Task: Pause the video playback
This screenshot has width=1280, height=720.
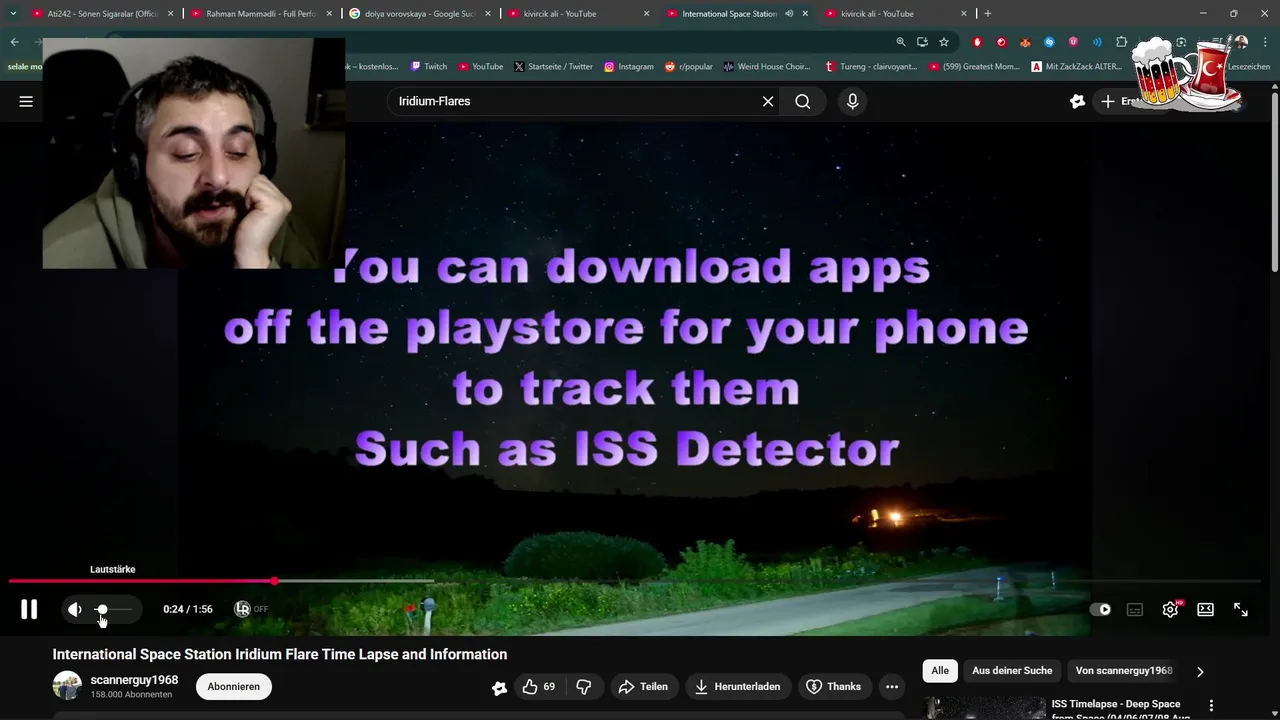Action: tap(29, 609)
